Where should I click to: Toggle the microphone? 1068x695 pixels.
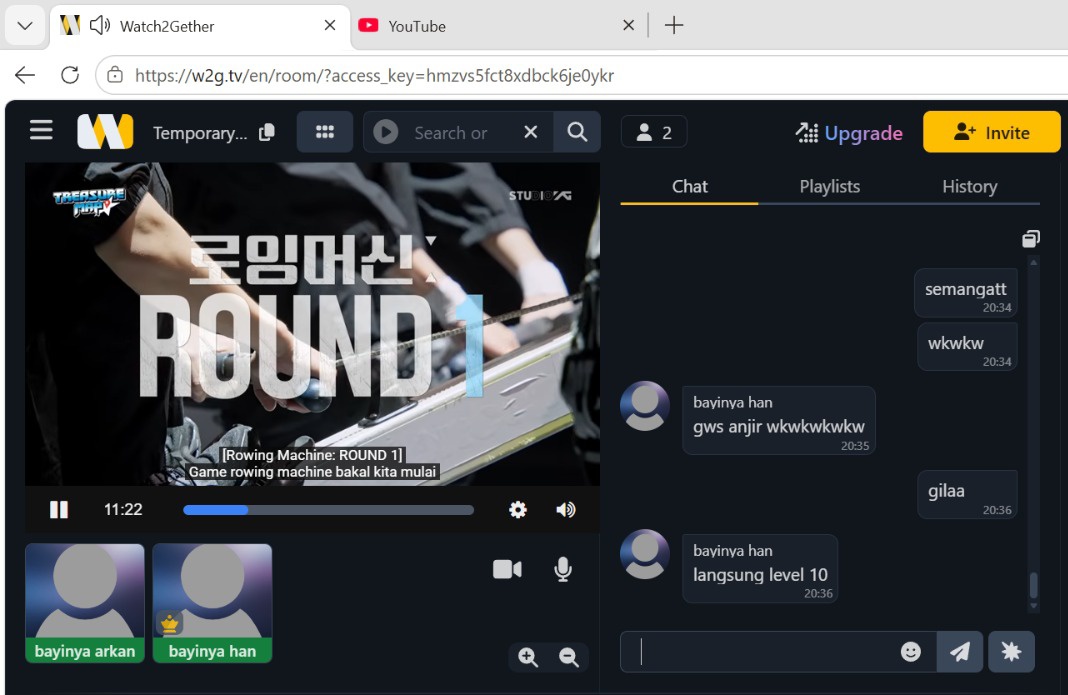(563, 569)
